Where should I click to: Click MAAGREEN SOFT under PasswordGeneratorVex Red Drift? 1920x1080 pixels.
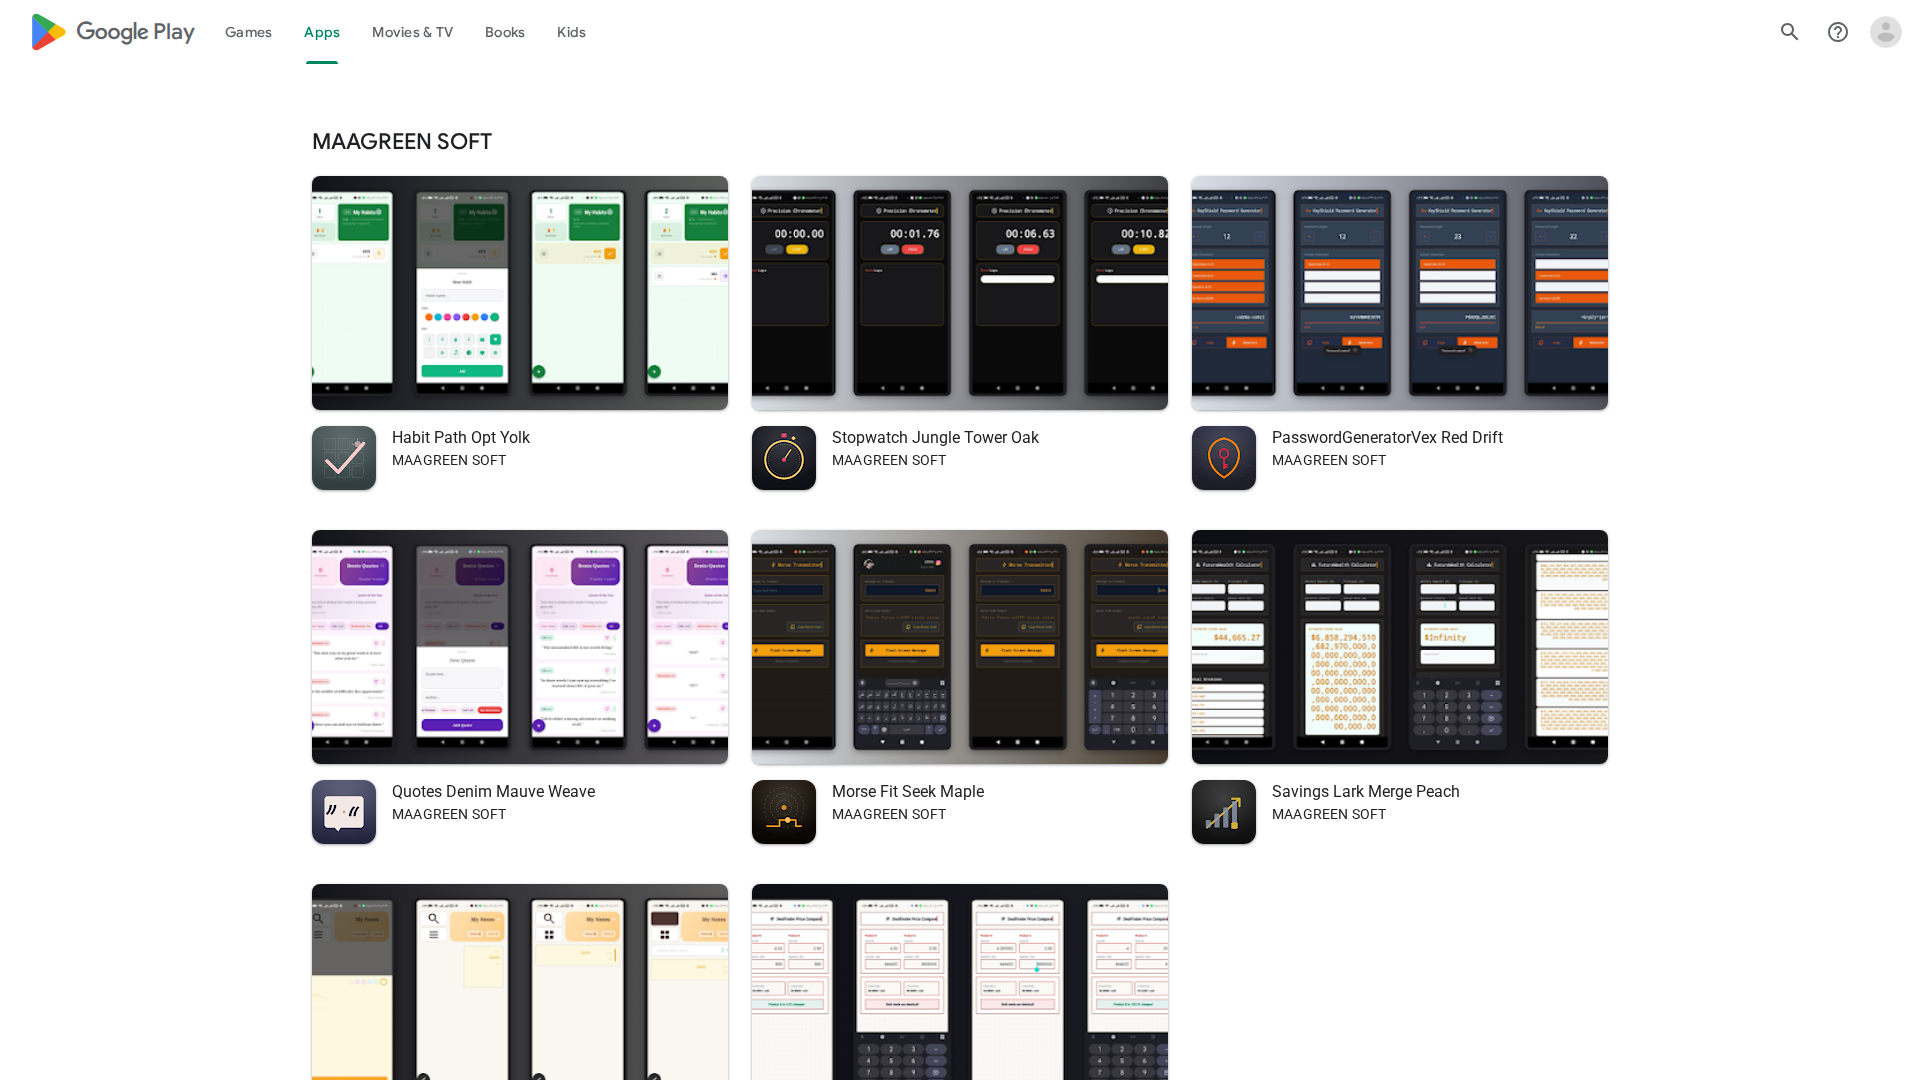(1329, 461)
